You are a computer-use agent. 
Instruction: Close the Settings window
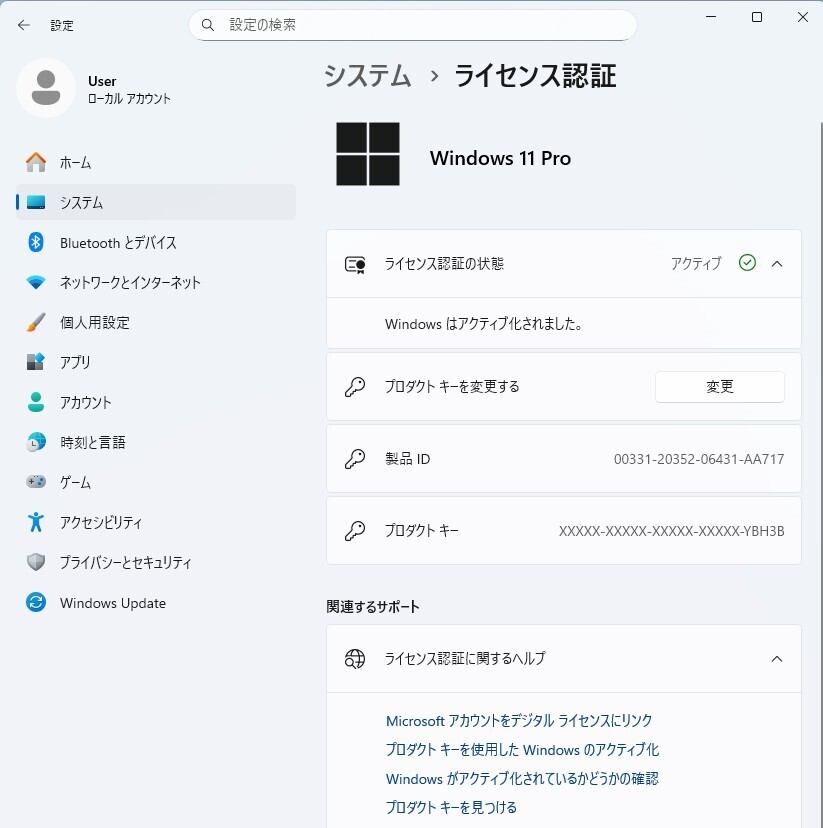[802, 17]
